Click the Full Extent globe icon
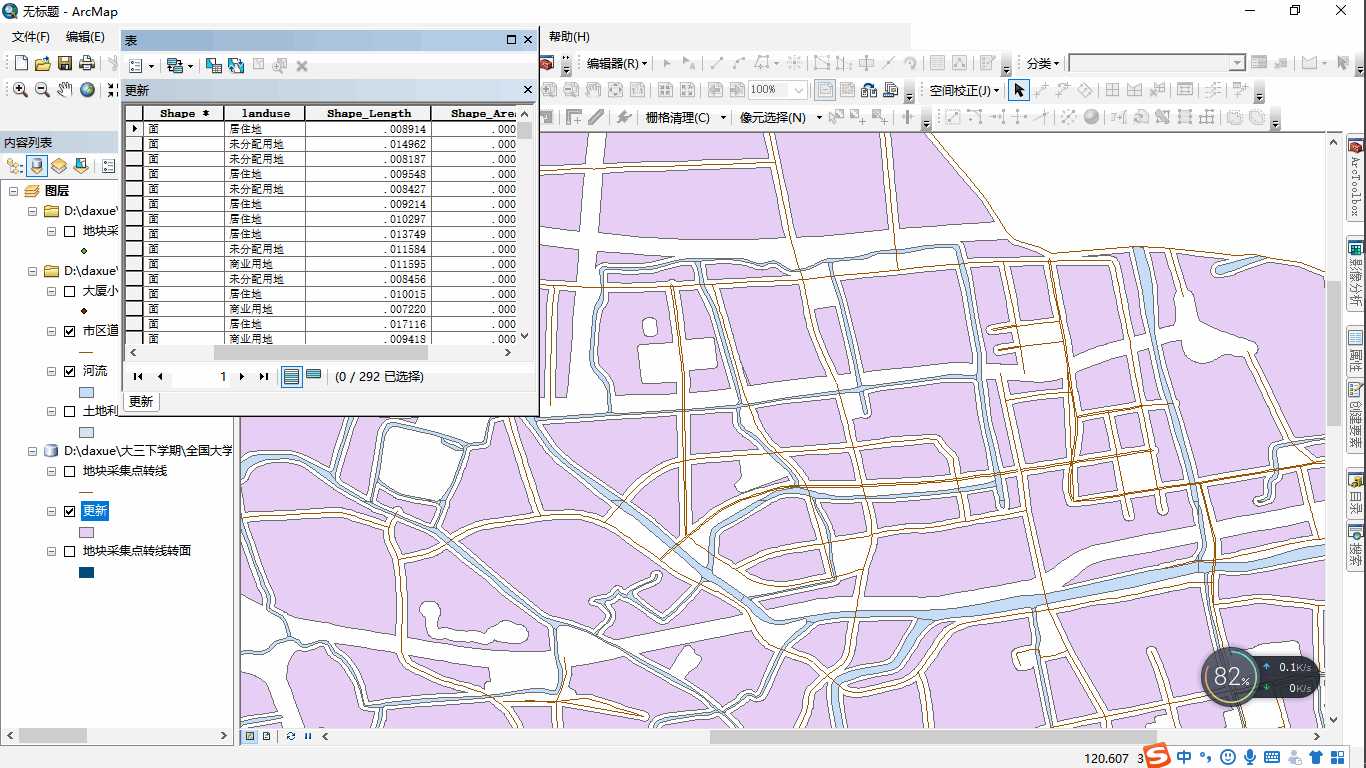The height and width of the screenshot is (768, 1366). click(x=87, y=90)
